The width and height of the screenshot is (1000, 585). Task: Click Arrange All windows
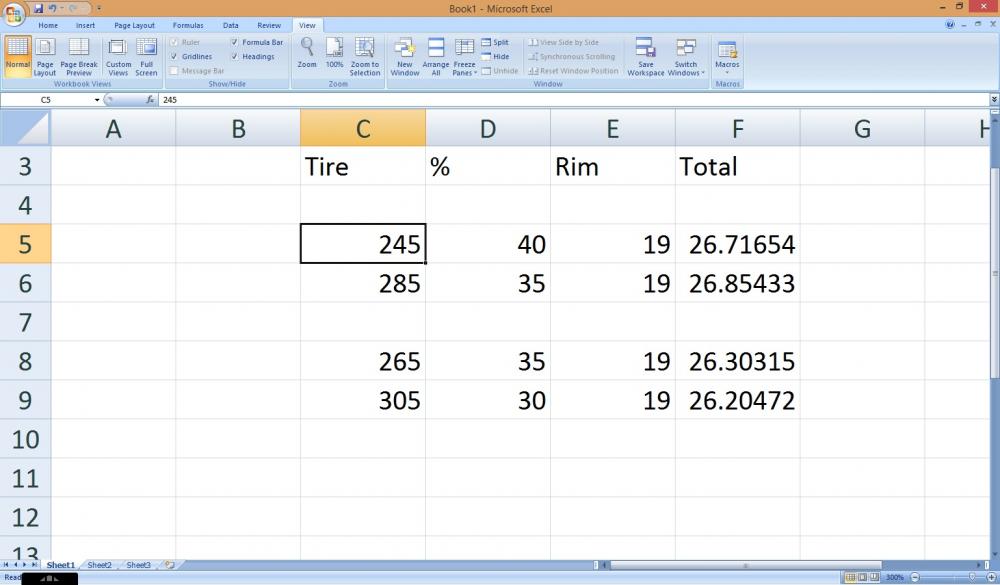pos(436,56)
